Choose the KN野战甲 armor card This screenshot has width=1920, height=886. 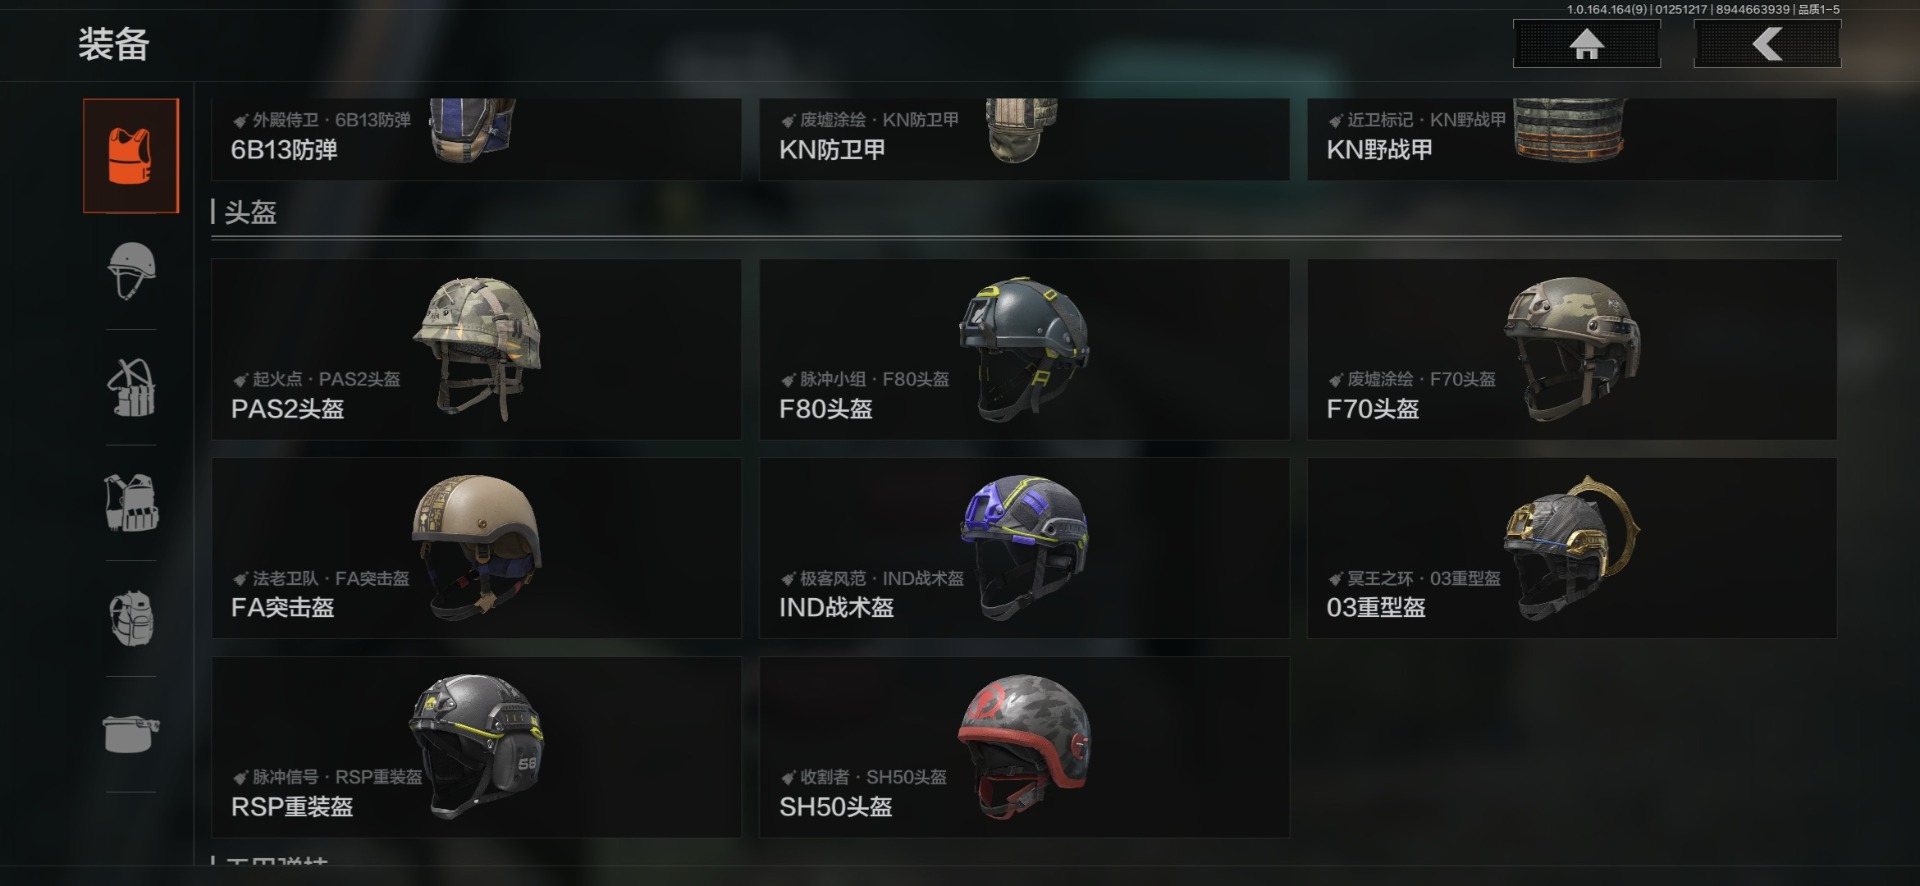click(1572, 139)
